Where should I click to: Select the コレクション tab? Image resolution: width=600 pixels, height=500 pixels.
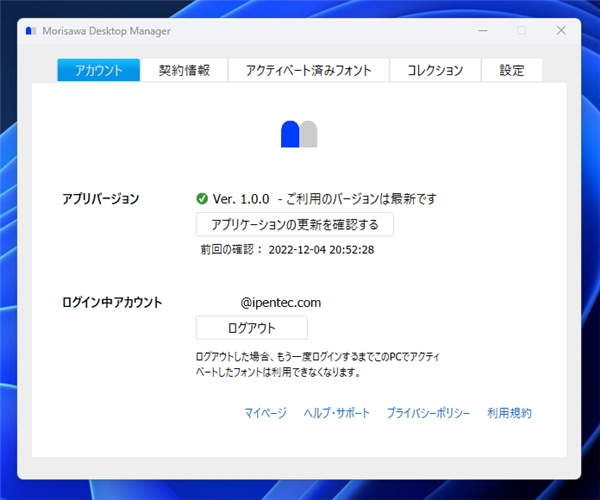tap(435, 70)
